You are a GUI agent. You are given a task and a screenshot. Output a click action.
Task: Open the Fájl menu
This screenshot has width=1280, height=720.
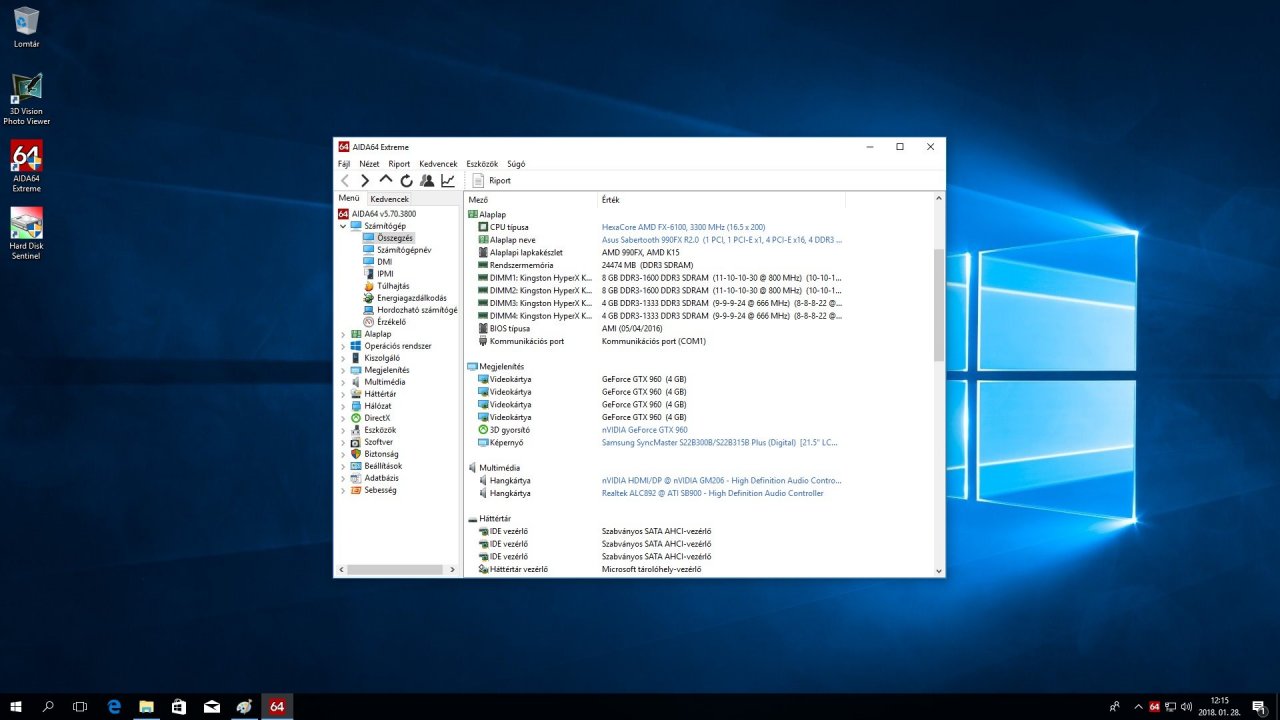344,164
